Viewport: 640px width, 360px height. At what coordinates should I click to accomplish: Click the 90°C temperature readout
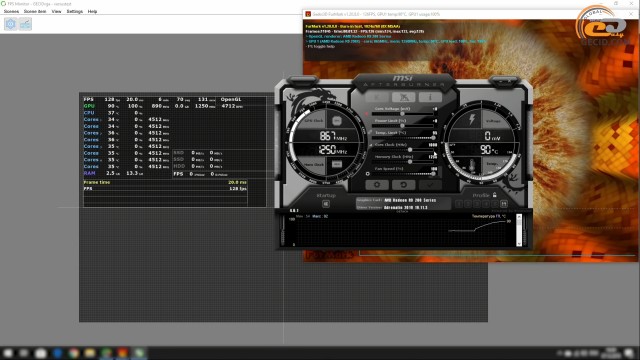click(x=489, y=150)
